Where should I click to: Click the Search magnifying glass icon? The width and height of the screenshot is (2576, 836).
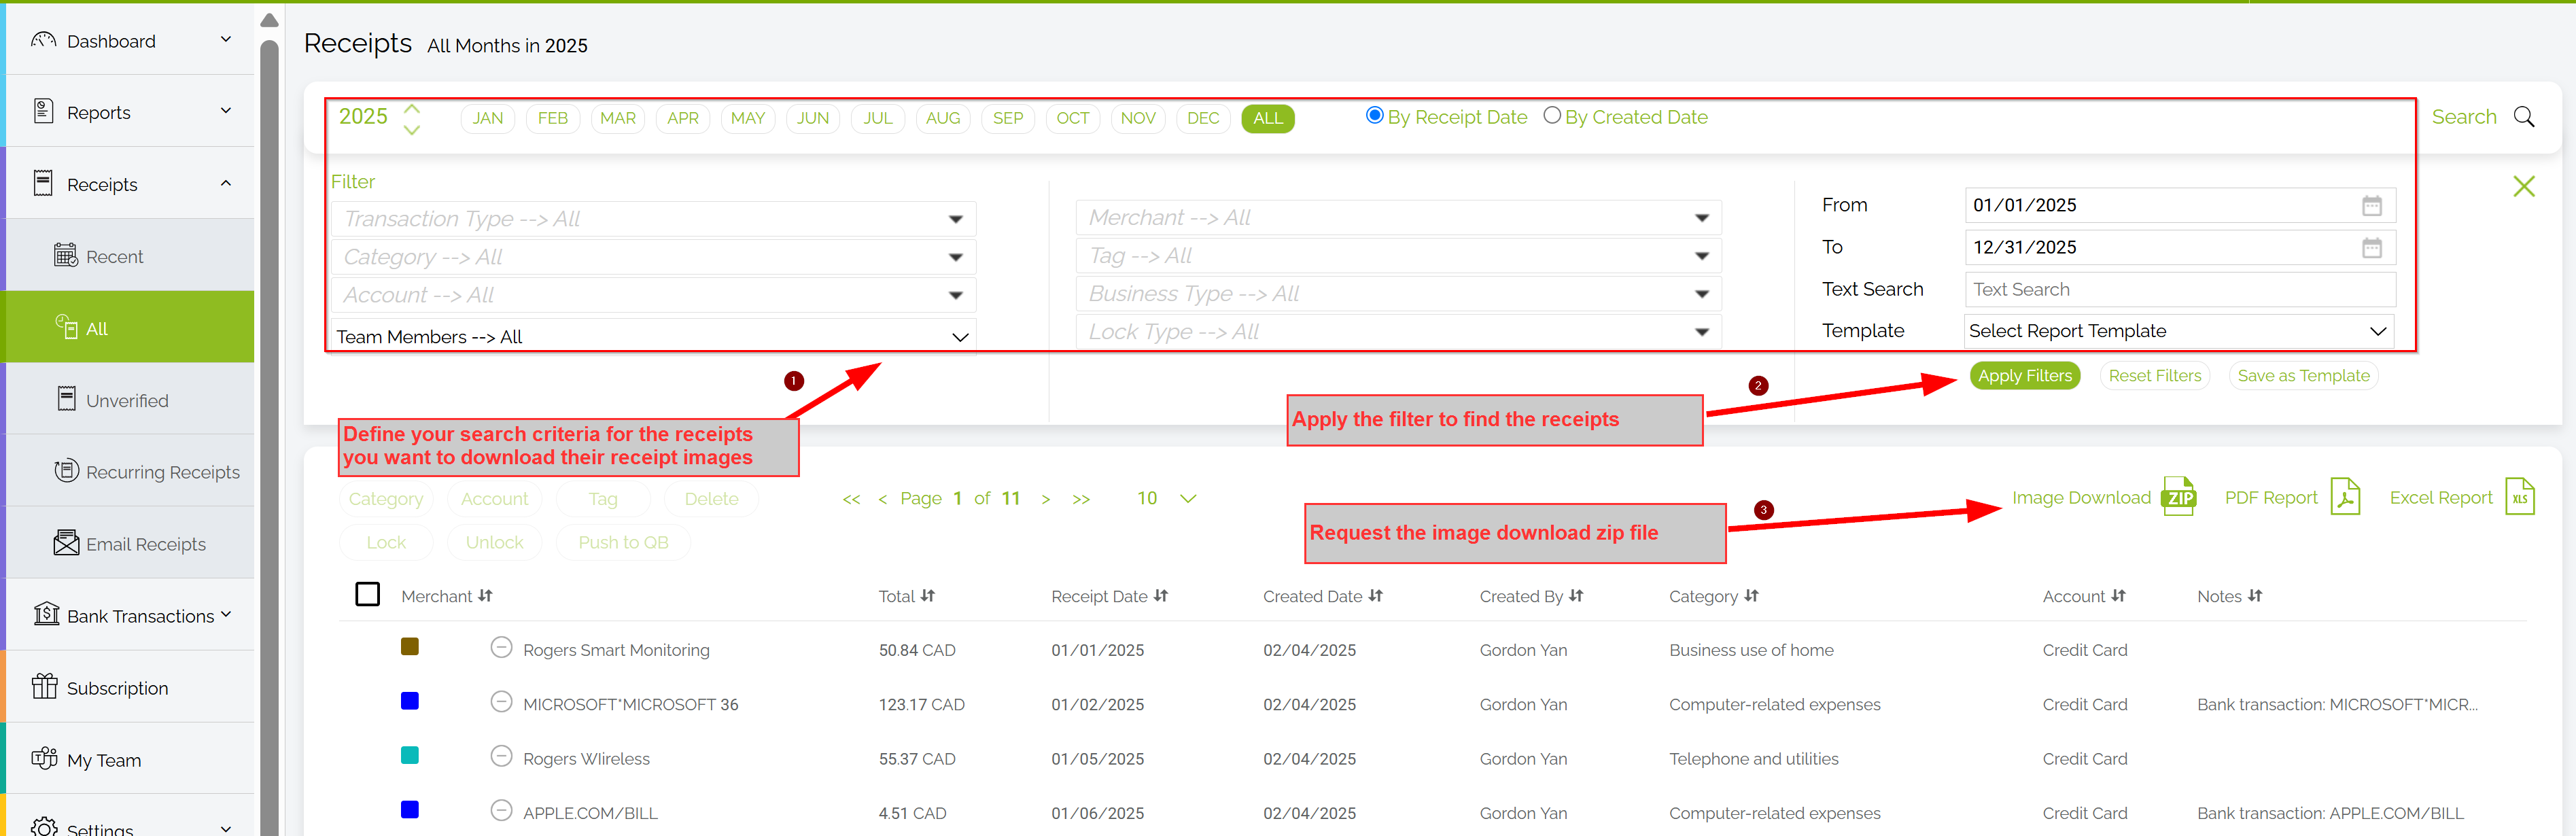coord(2523,117)
